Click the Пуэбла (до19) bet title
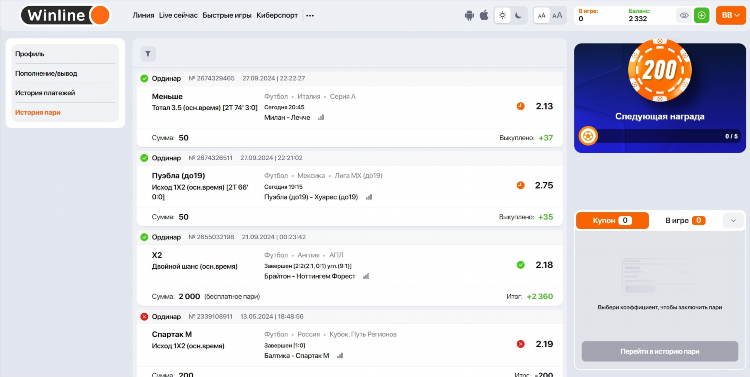 tap(178, 176)
